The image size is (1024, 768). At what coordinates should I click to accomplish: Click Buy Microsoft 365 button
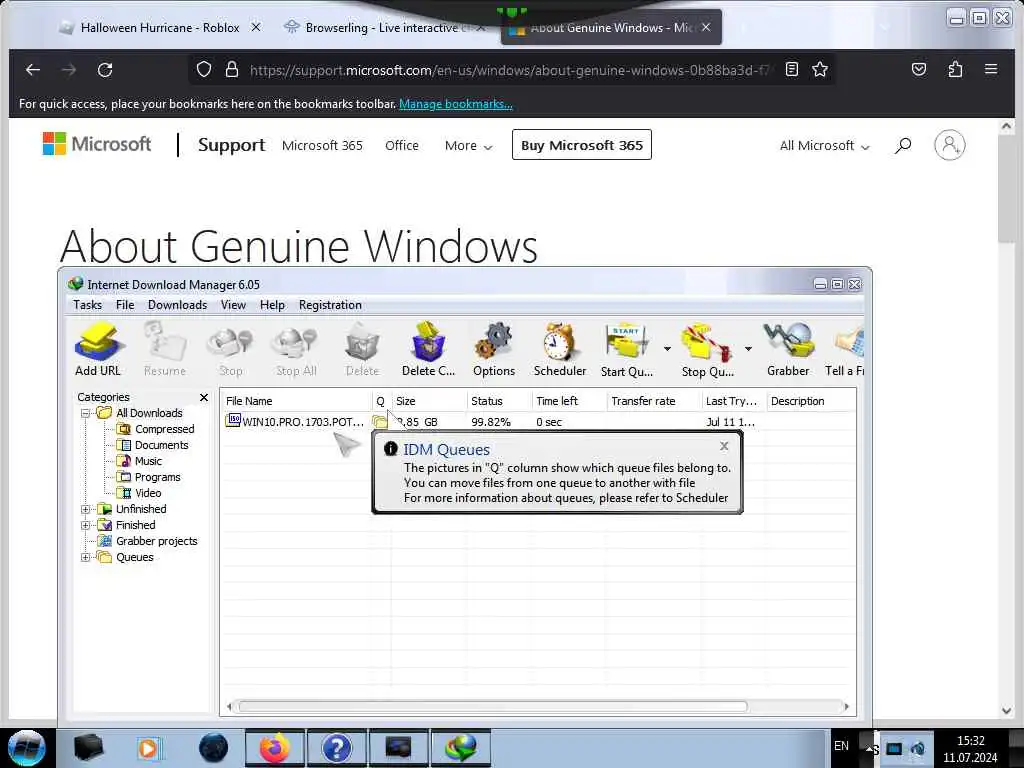pos(581,145)
